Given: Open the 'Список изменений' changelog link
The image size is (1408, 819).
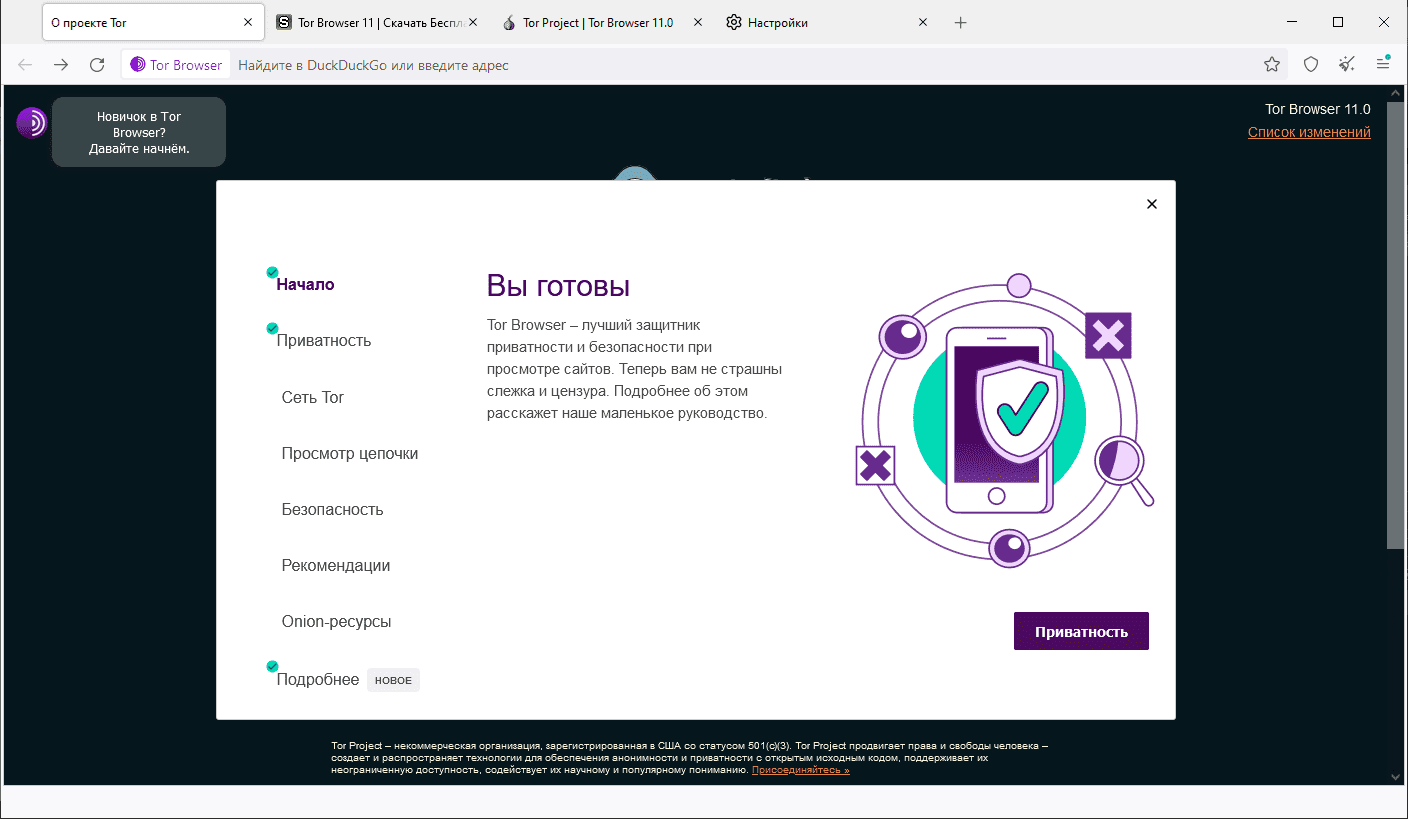Looking at the screenshot, I should click(1309, 132).
